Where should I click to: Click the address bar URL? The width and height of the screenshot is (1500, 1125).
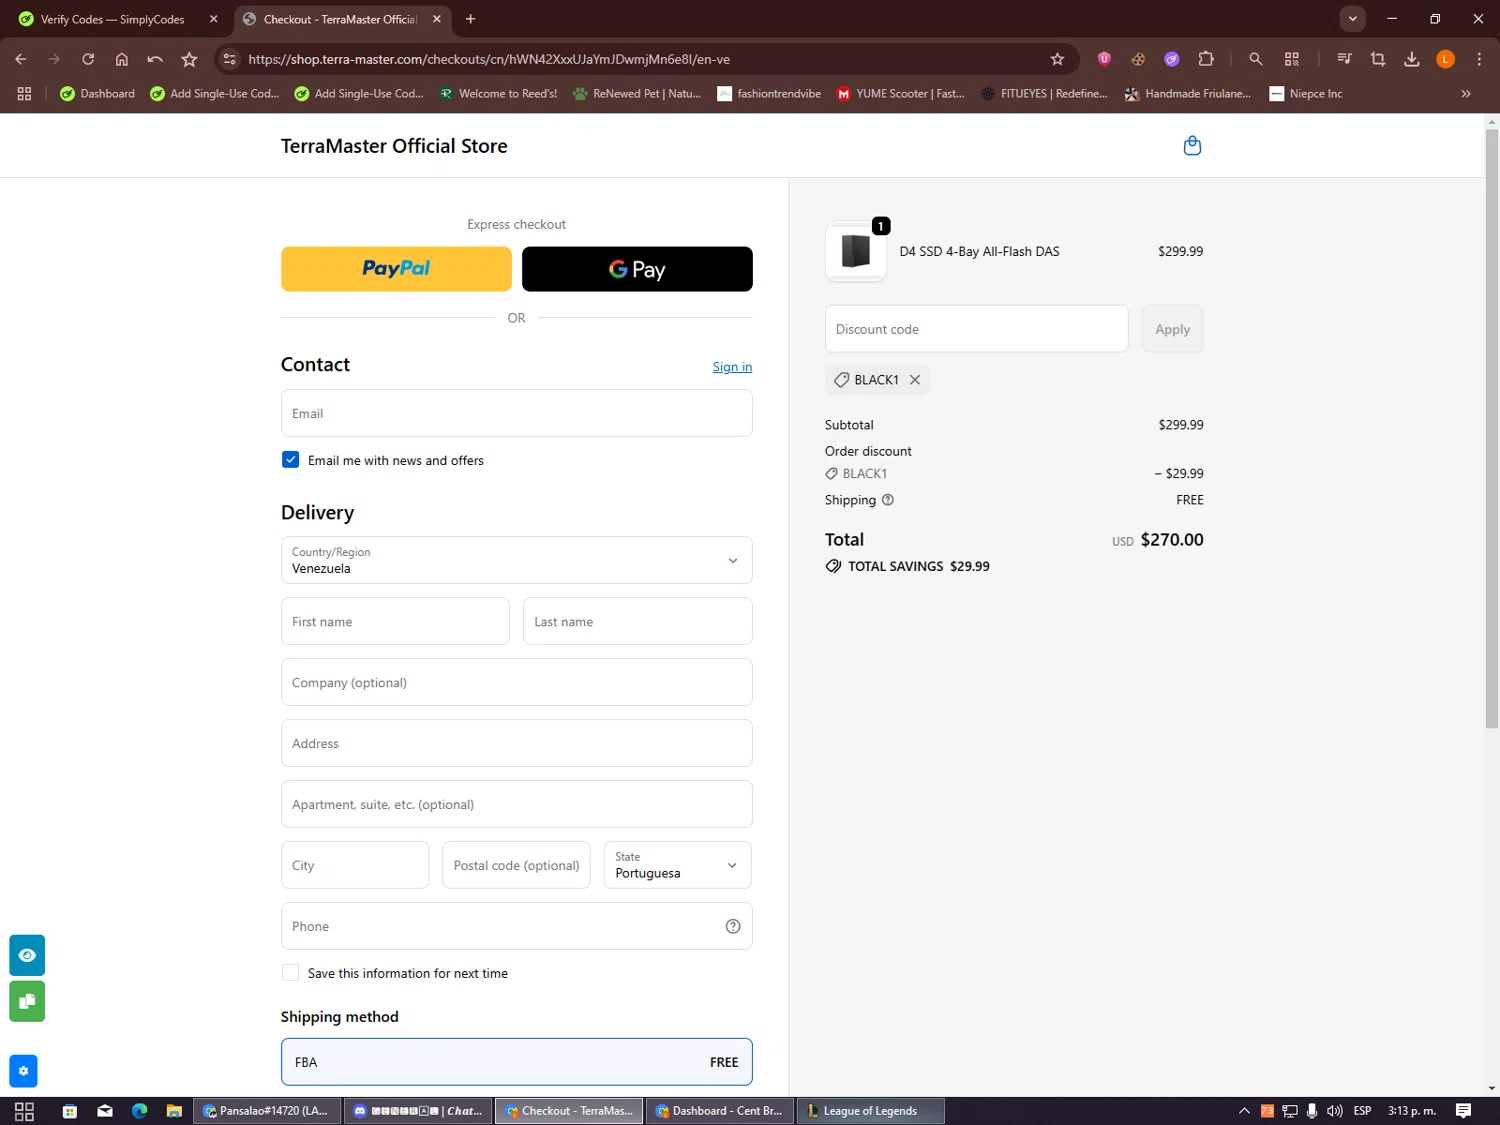click(x=489, y=59)
